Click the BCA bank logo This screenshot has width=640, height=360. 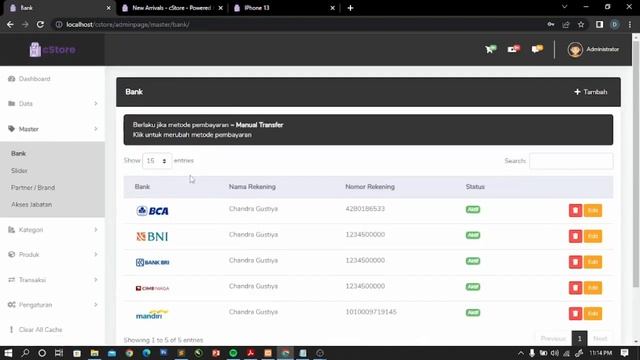[x=152, y=211]
